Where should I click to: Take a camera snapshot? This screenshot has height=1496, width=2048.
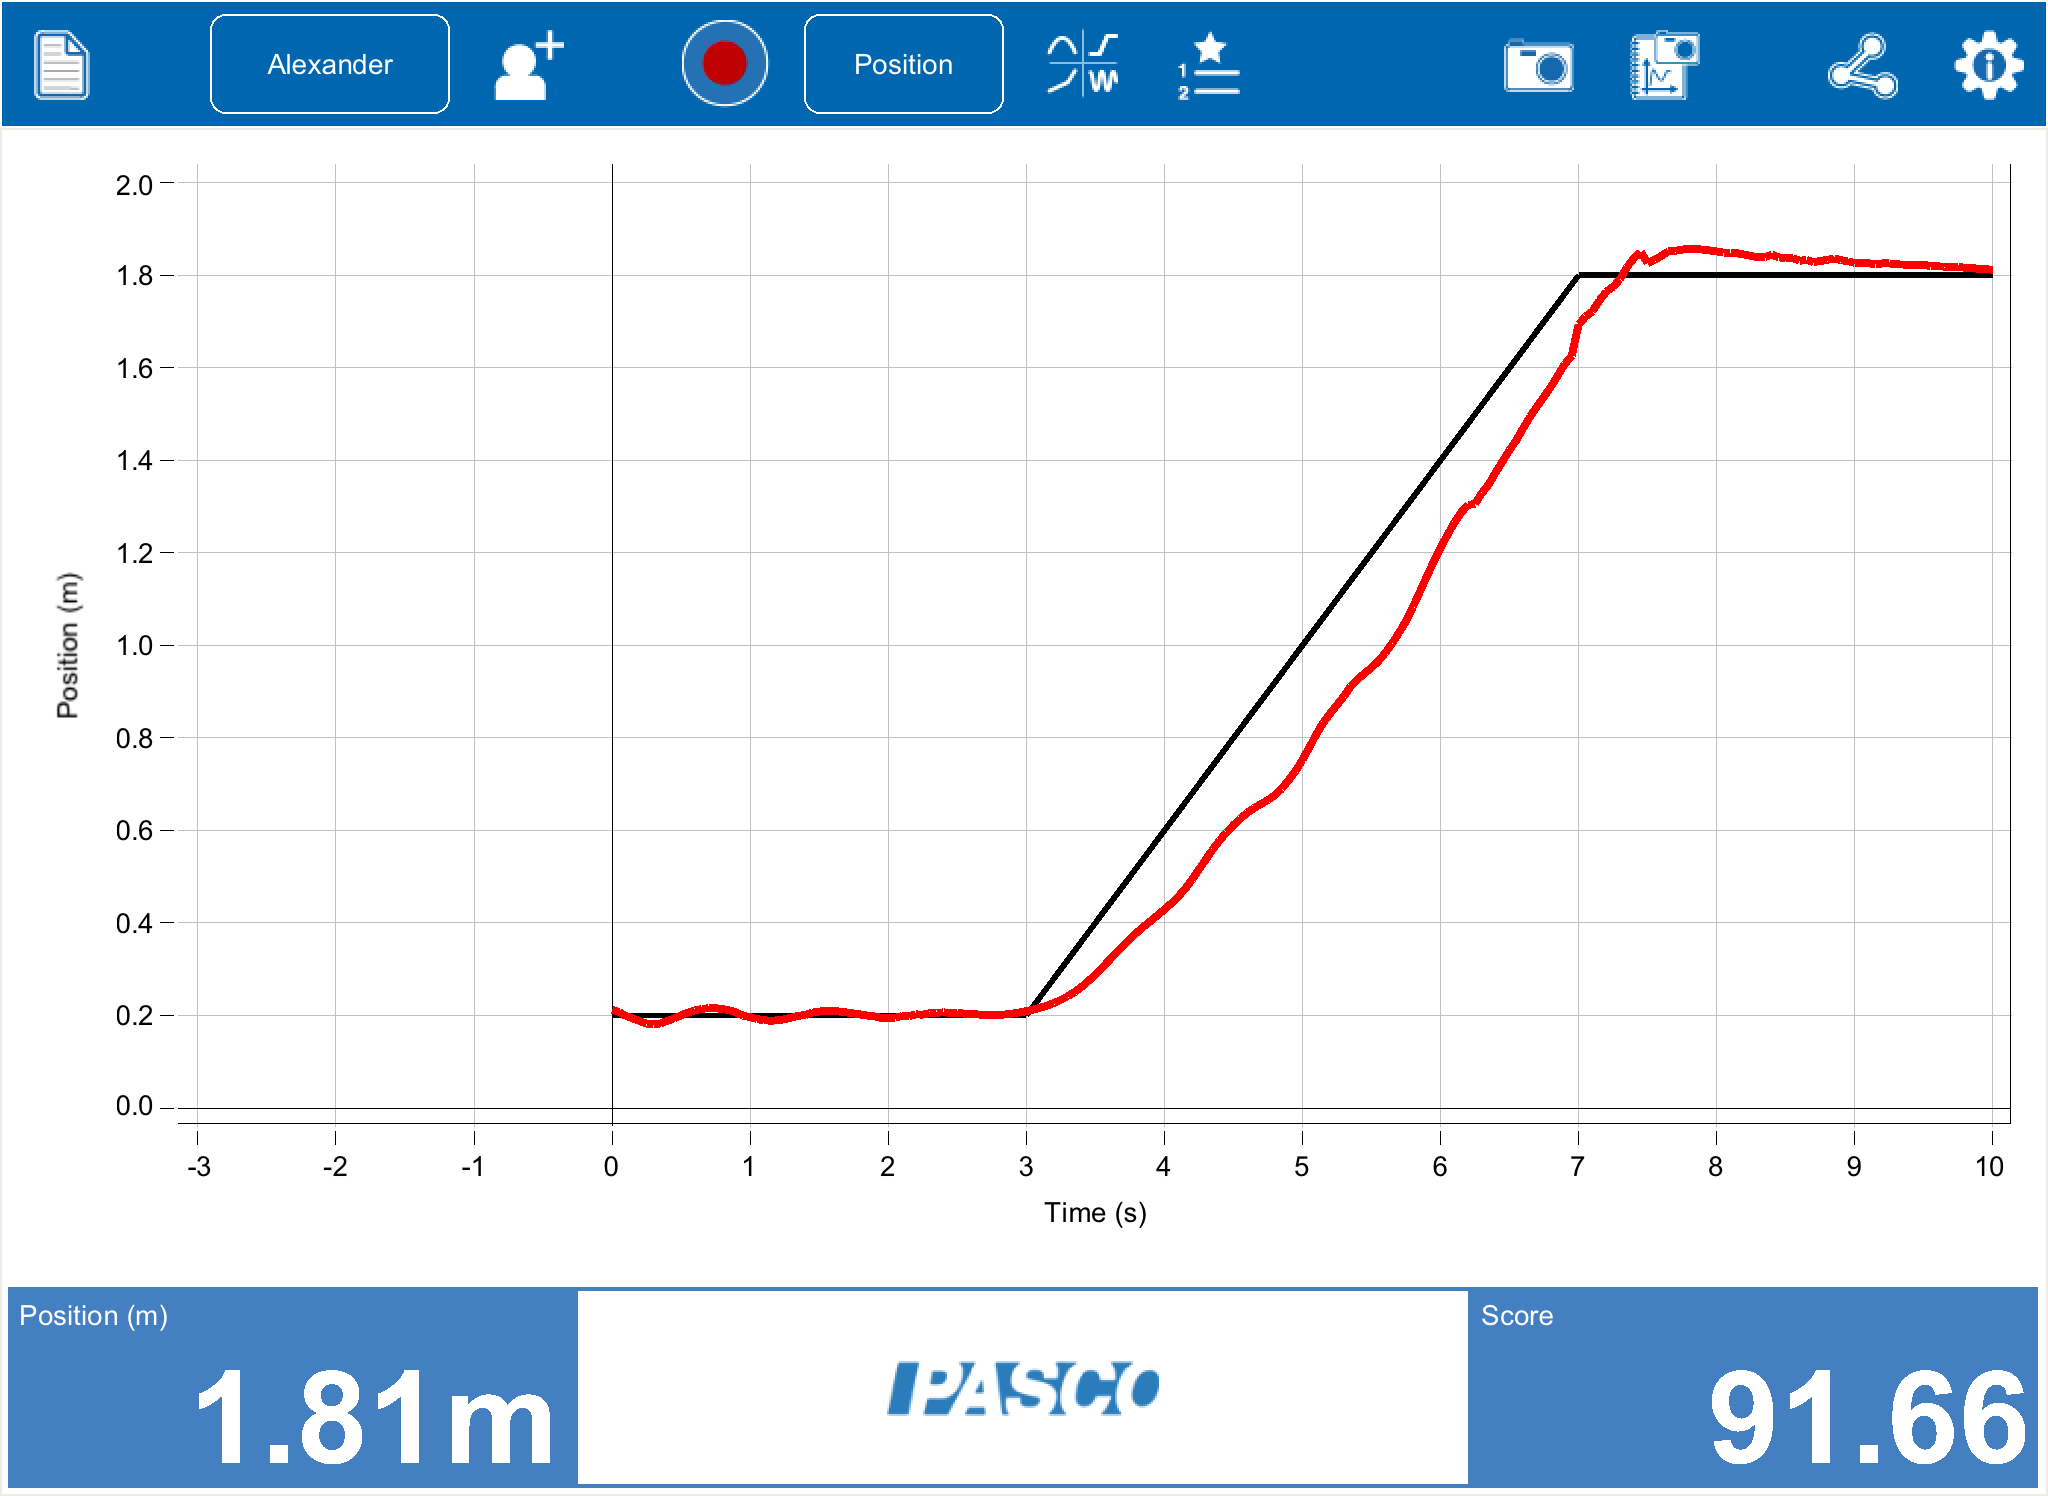pyautogui.click(x=1538, y=66)
